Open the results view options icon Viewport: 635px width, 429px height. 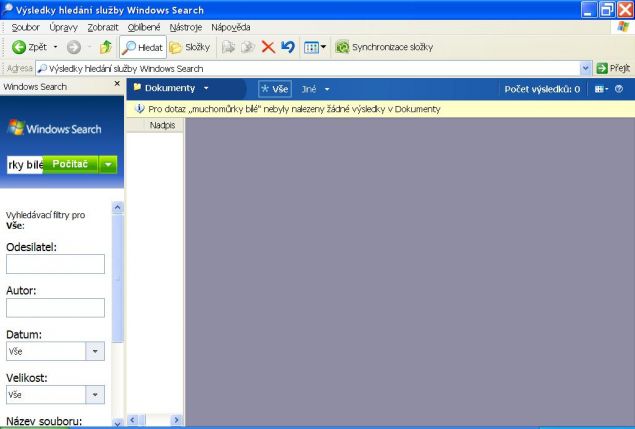601,89
